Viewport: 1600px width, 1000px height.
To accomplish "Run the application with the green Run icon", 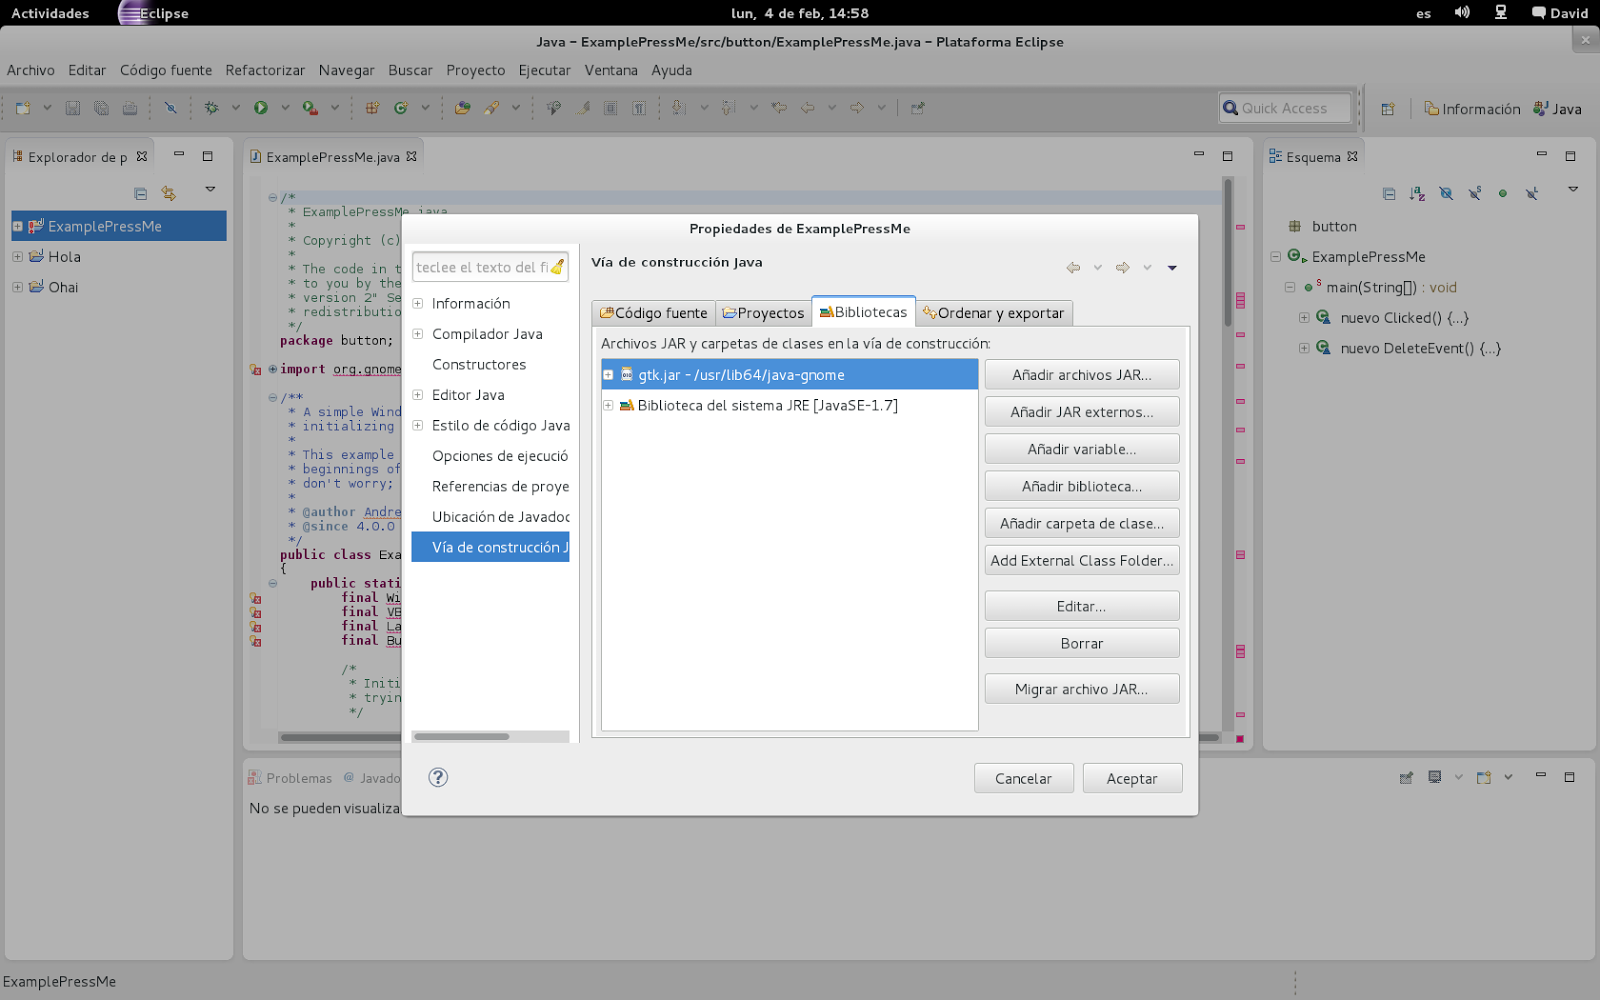I will coord(261,107).
